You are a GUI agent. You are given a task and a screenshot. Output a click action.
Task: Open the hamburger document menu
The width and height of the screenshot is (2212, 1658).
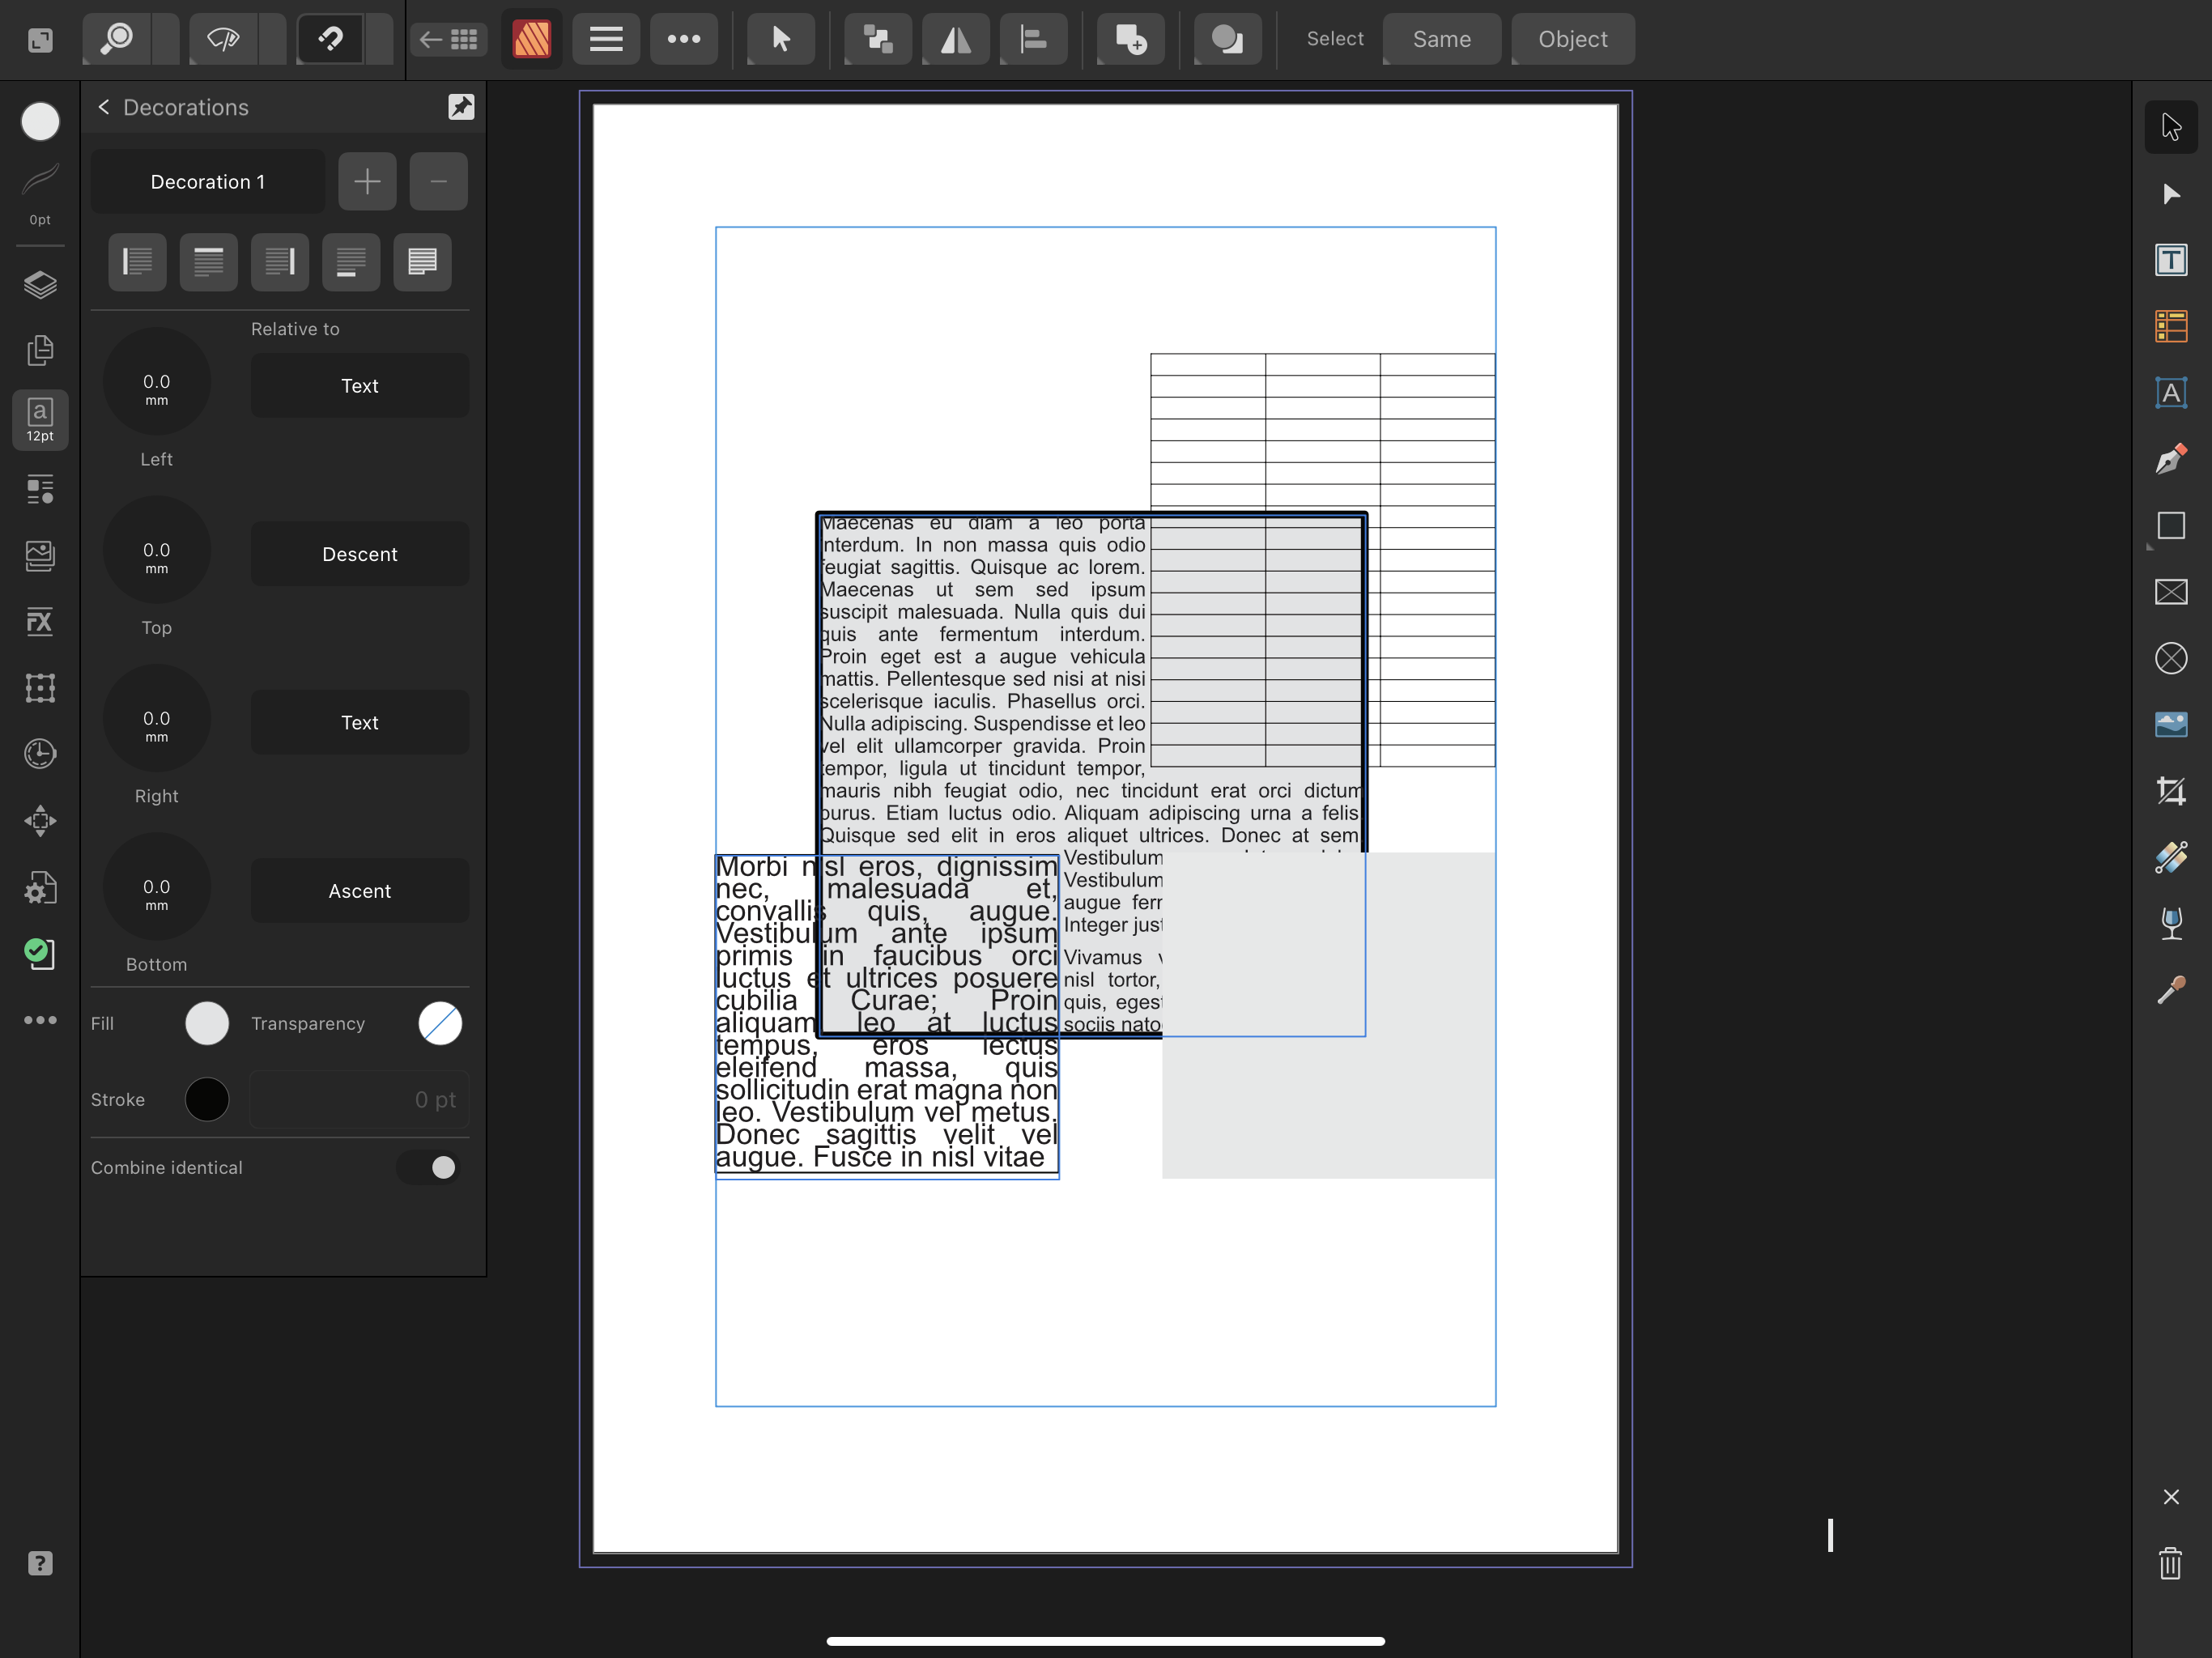tap(605, 39)
